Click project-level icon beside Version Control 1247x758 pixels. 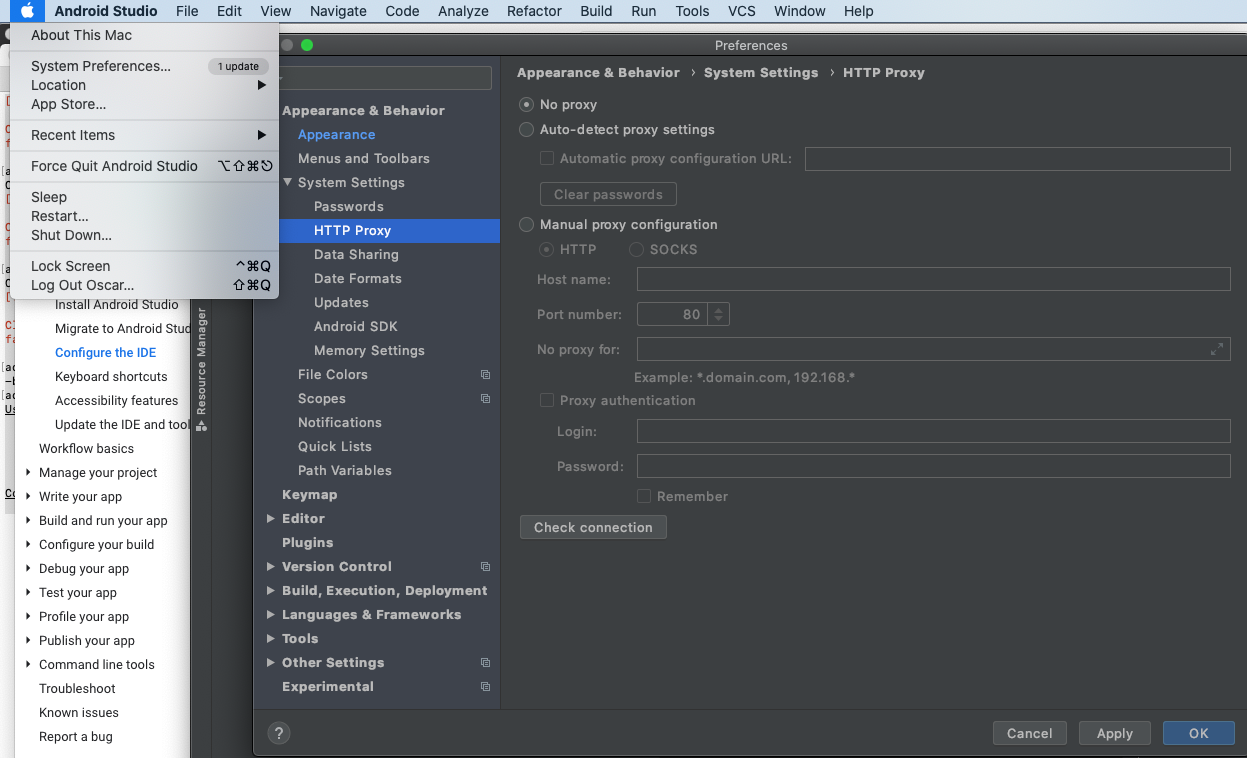click(485, 567)
